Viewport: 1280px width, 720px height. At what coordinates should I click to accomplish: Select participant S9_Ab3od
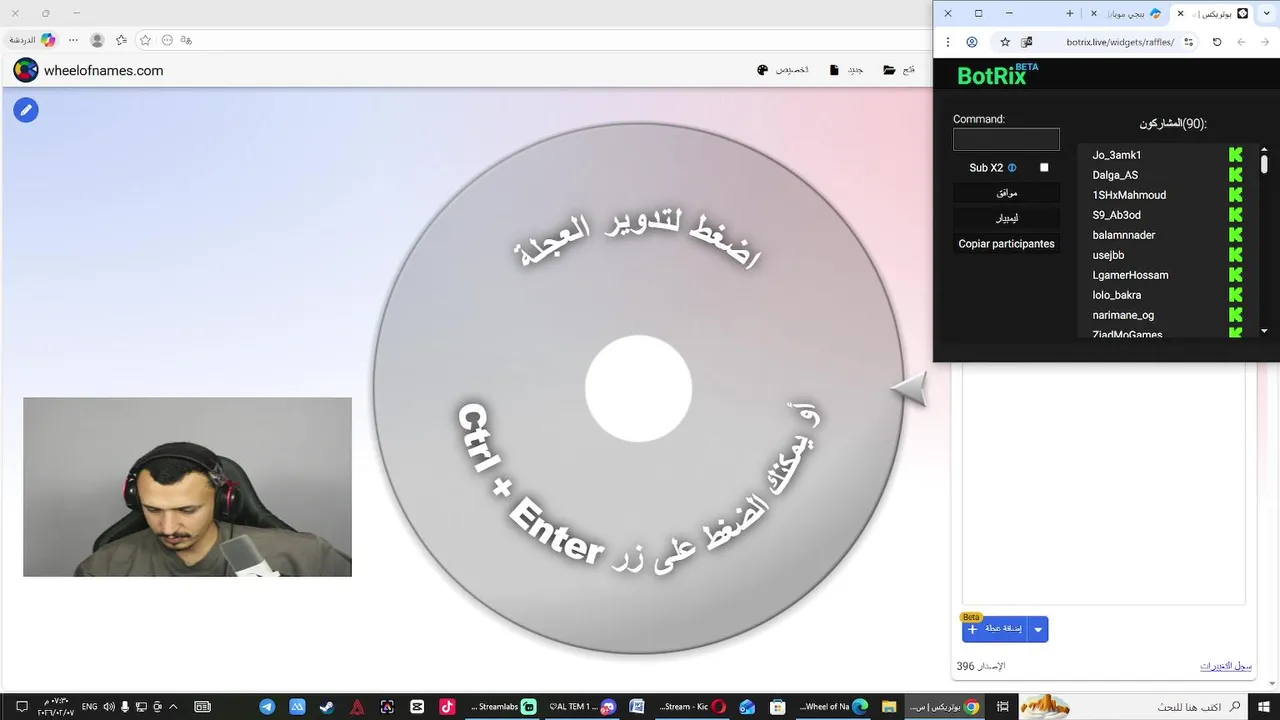point(1116,215)
